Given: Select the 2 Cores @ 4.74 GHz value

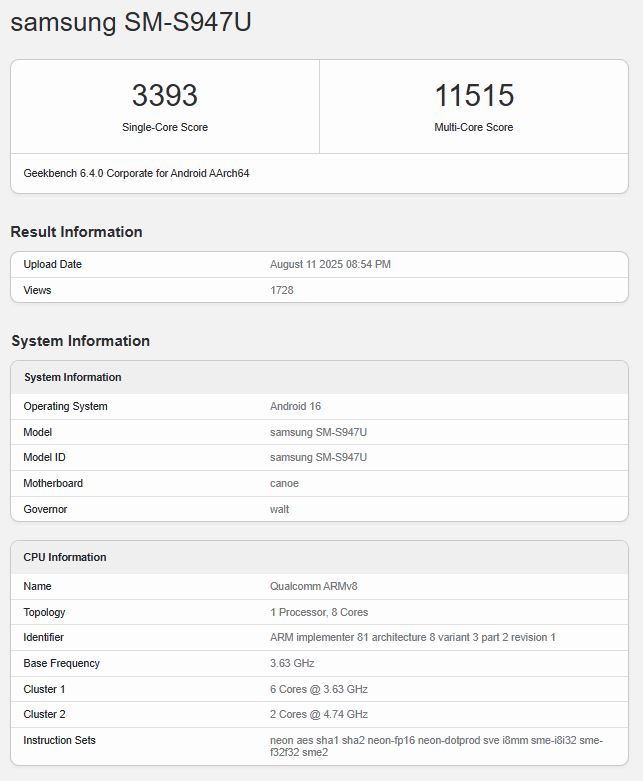Looking at the screenshot, I should pos(319,714).
